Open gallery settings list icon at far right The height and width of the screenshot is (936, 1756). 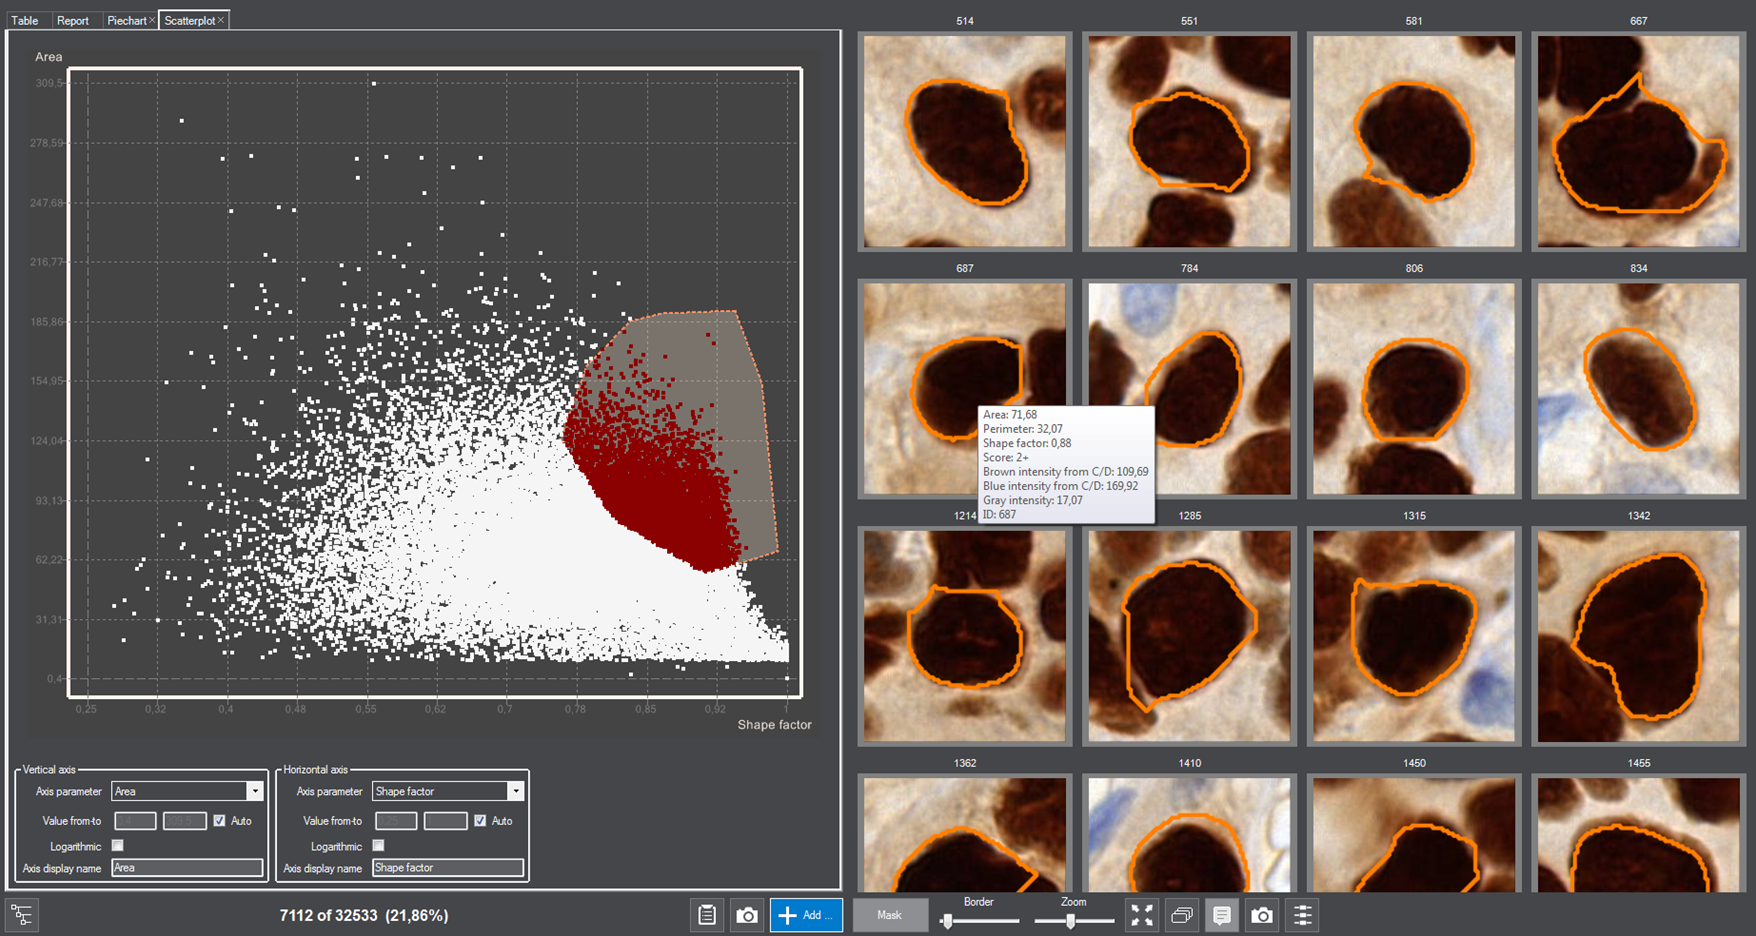(1302, 915)
